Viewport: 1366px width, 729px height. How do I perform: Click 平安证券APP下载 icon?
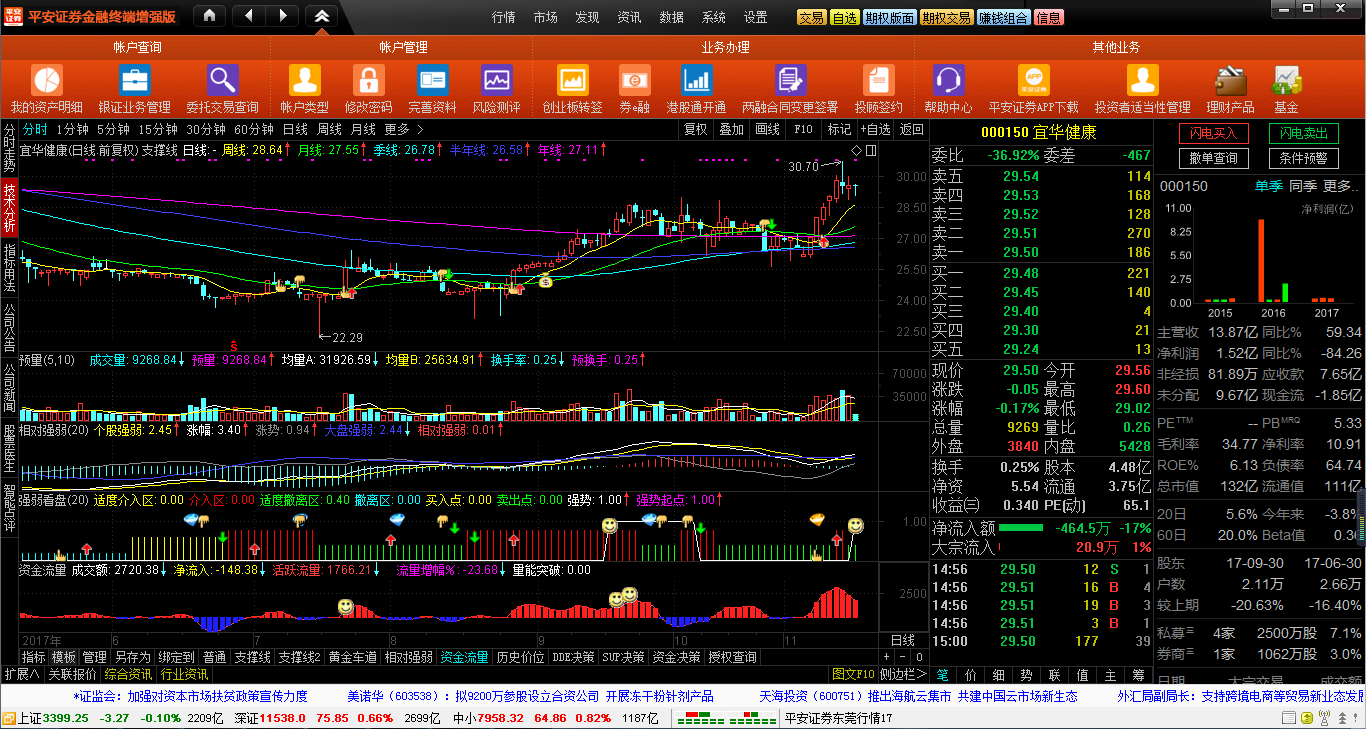1033,80
